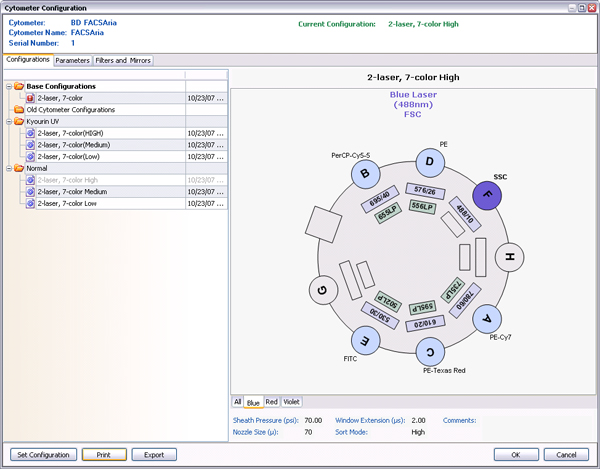
Task: Collapse the Normal folder node
Action: [9, 168]
